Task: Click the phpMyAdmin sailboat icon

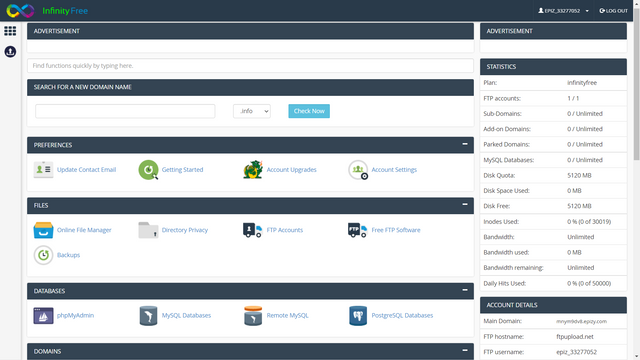Action: point(43,316)
